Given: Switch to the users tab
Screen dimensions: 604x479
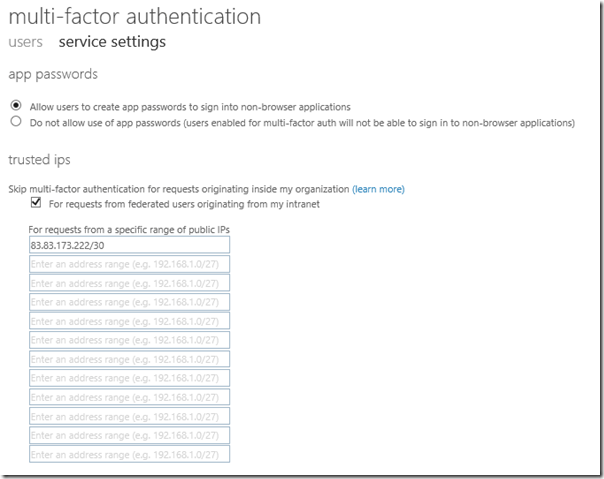Looking at the screenshot, I should pos(25,42).
